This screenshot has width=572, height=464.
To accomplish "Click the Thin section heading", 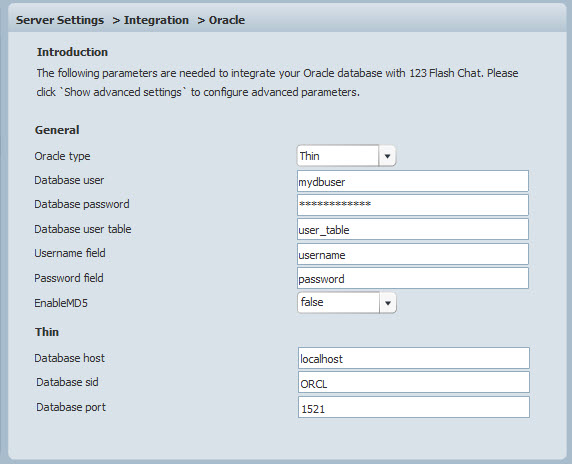I will 47,332.
